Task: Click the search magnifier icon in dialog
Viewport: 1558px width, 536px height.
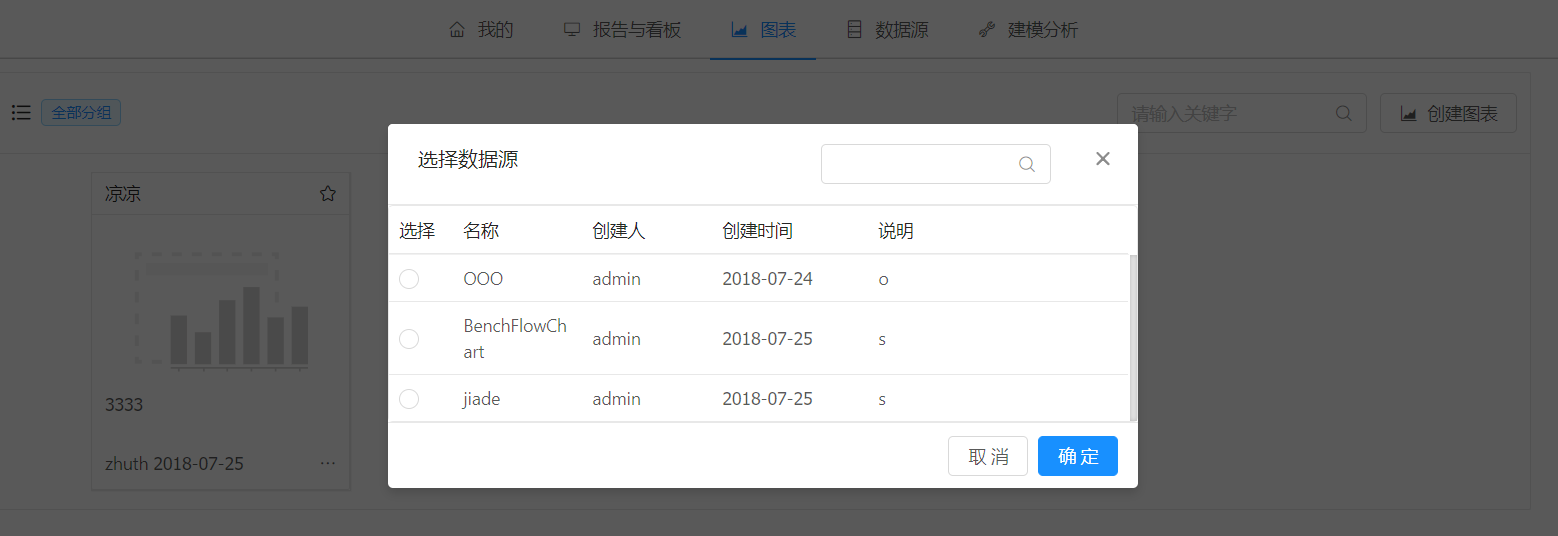Action: (x=1026, y=164)
